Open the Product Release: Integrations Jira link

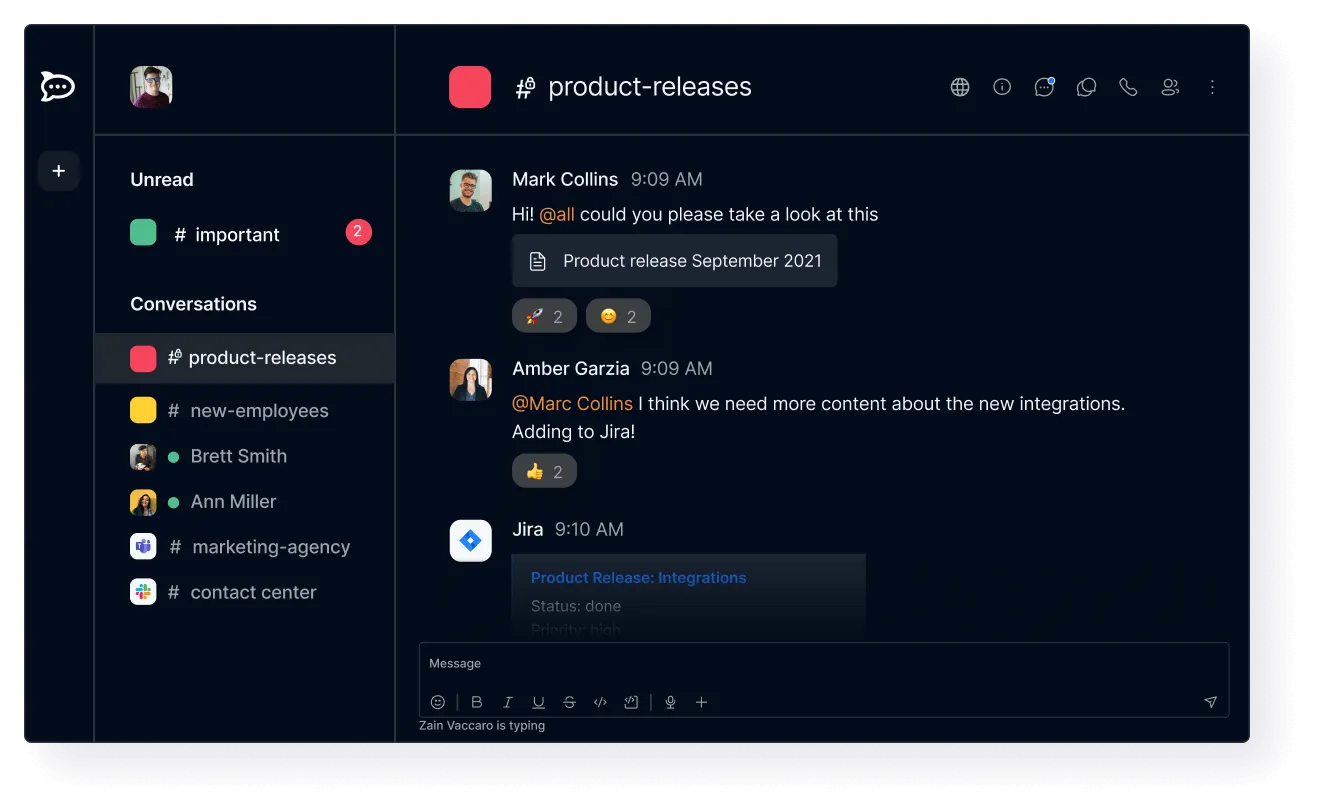638,577
